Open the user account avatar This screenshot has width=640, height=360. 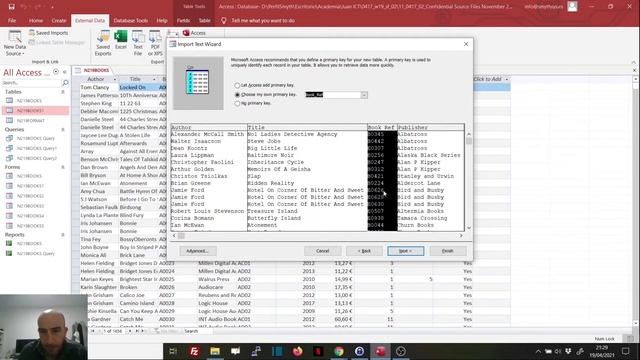(572, 7)
